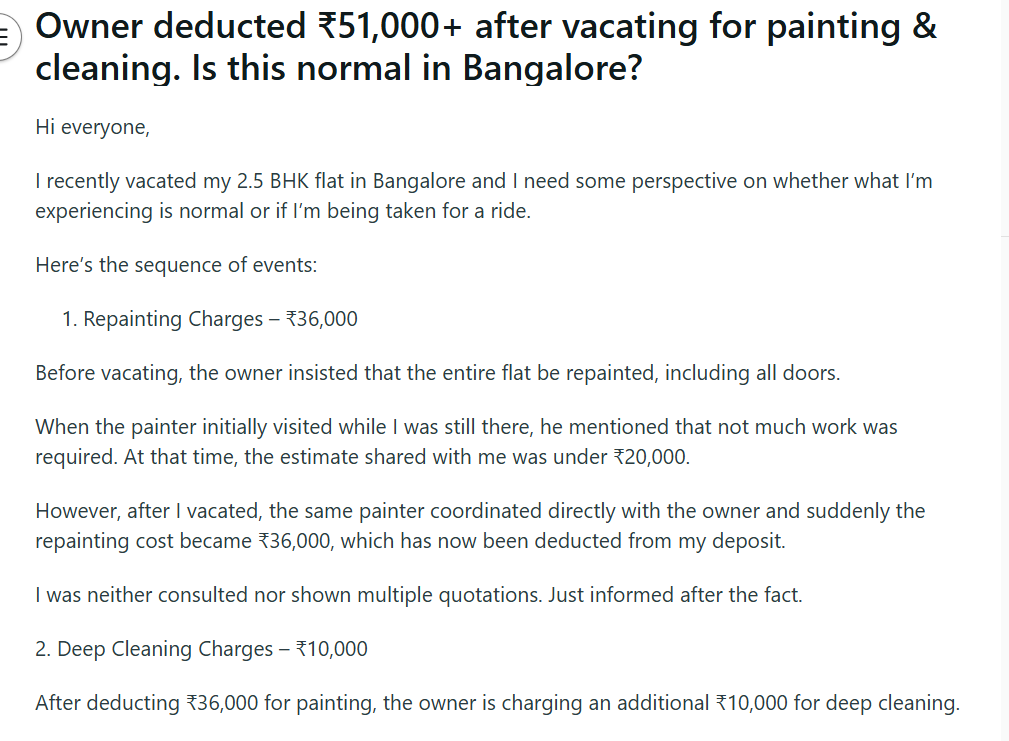1009x741 pixels.
Task: Click the 'Hi everyone,' greeting line
Action: pos(93,127)
